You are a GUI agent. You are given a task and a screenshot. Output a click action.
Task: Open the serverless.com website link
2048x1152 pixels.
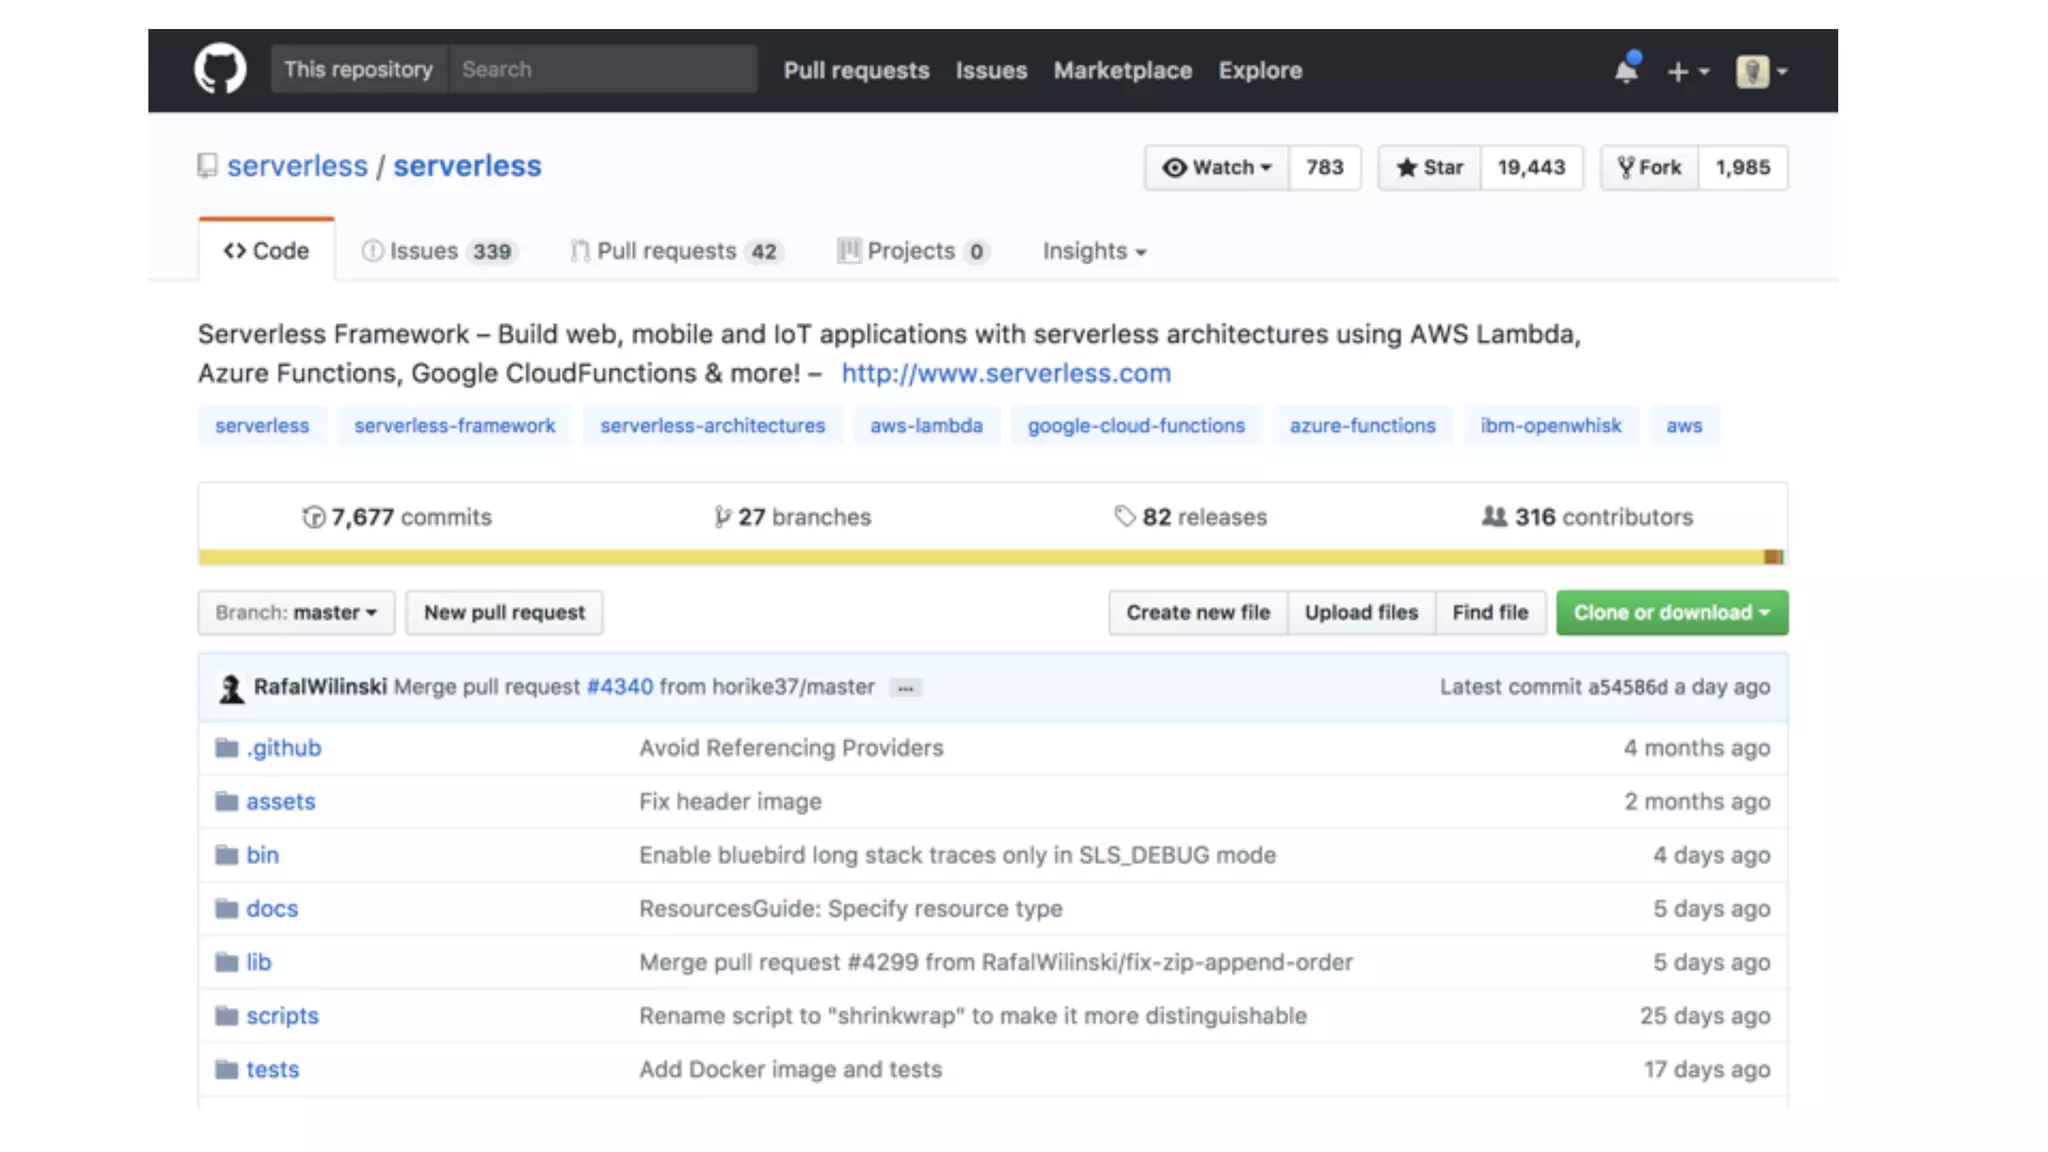[x=1005, y=373]
